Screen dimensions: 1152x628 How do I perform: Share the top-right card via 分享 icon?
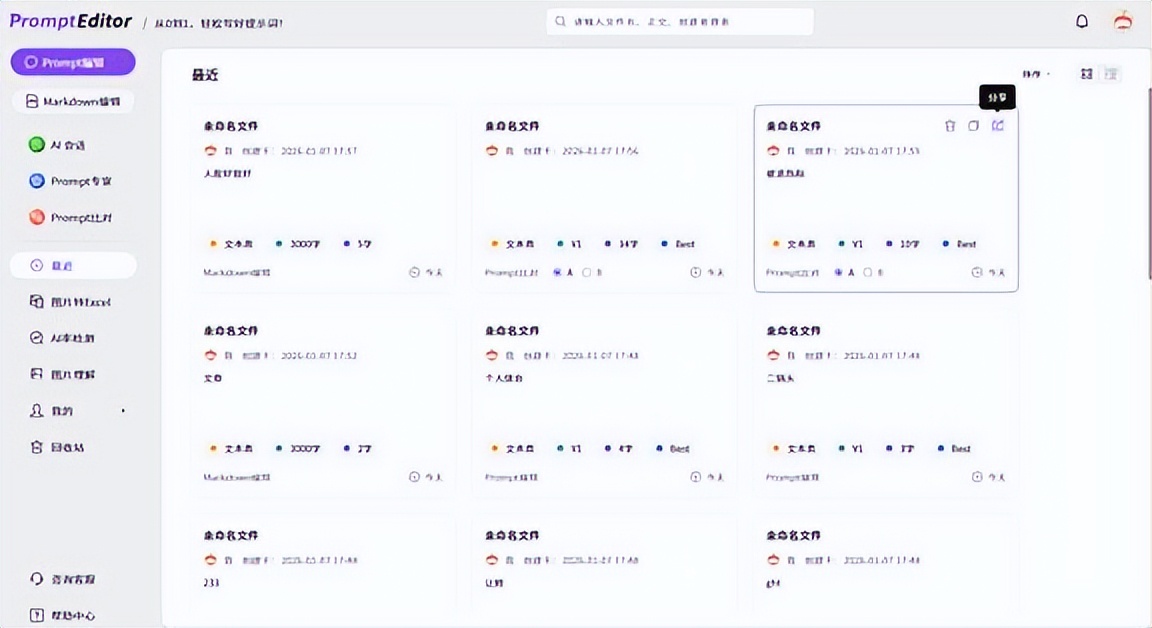[997, 125]
